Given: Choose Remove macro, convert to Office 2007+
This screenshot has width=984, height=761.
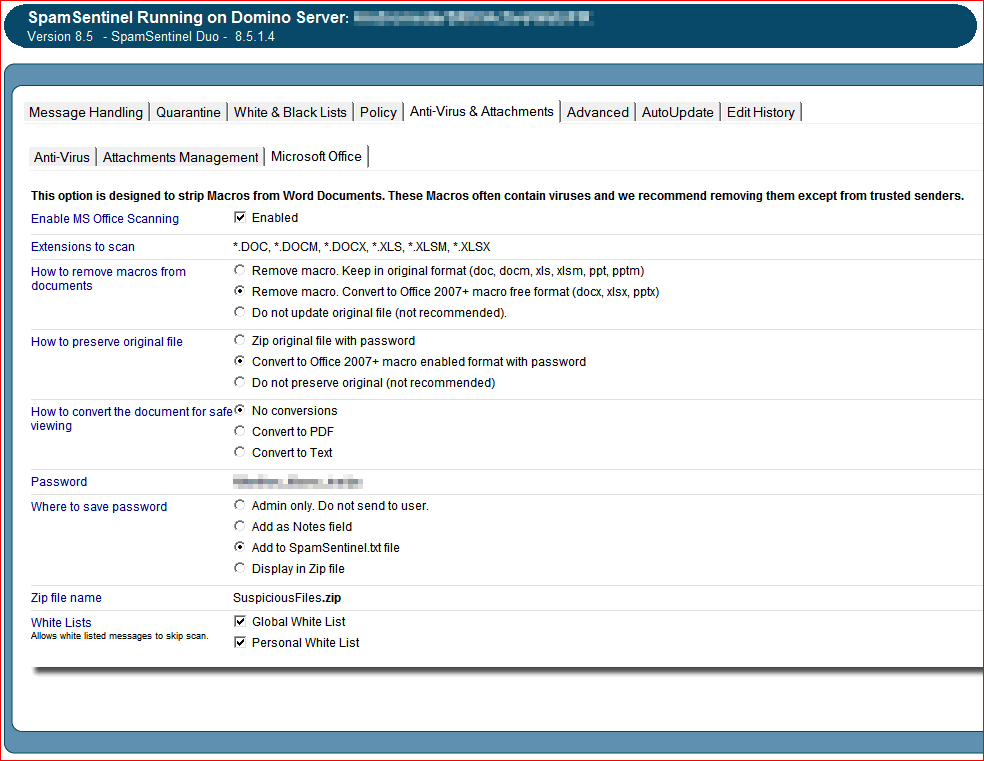Looking at the screenshot, I should [239, 291].
